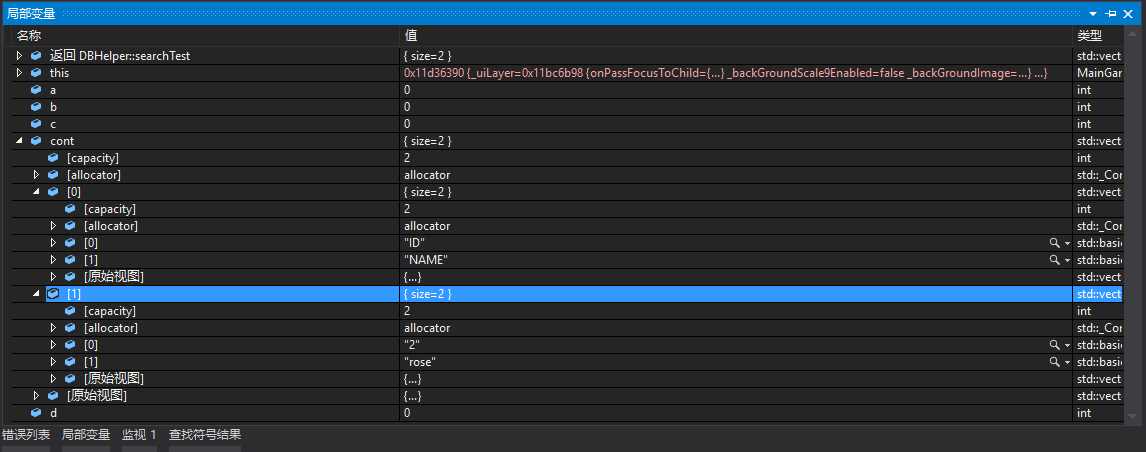Expand the "rose" string element

(x=53, y=362)
